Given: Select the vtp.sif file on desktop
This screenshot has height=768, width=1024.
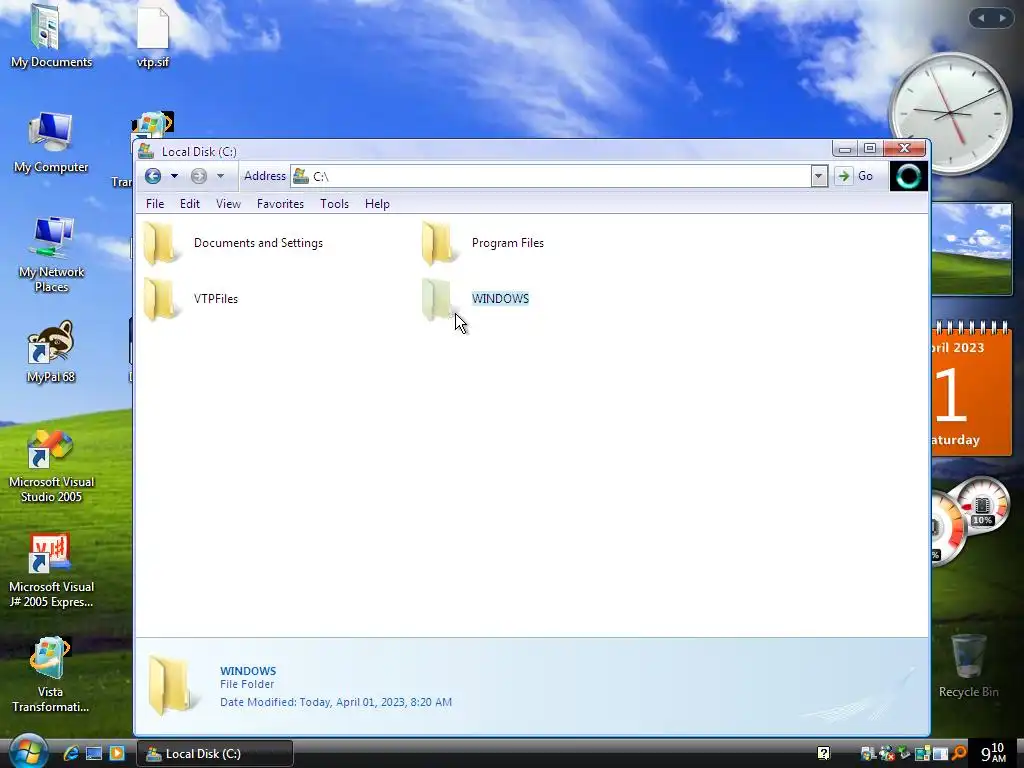Looking at the screenshot, I should coord(153,38).
